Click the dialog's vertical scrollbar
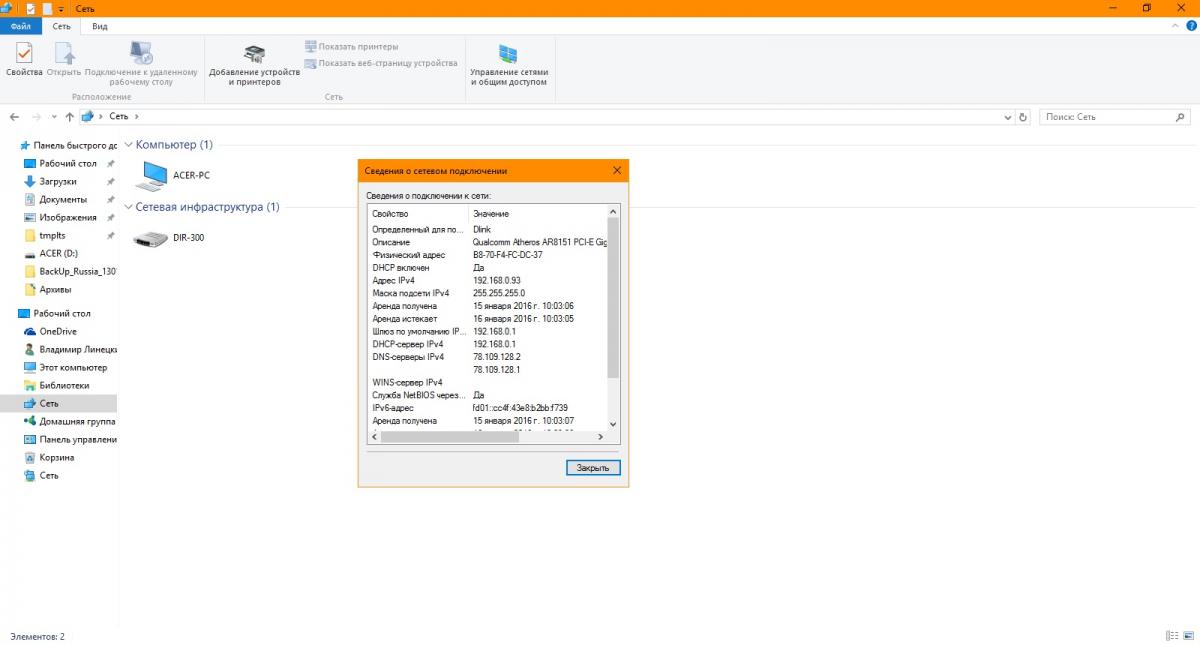This screenshot has height=645, width=1200. coord(614,317)
